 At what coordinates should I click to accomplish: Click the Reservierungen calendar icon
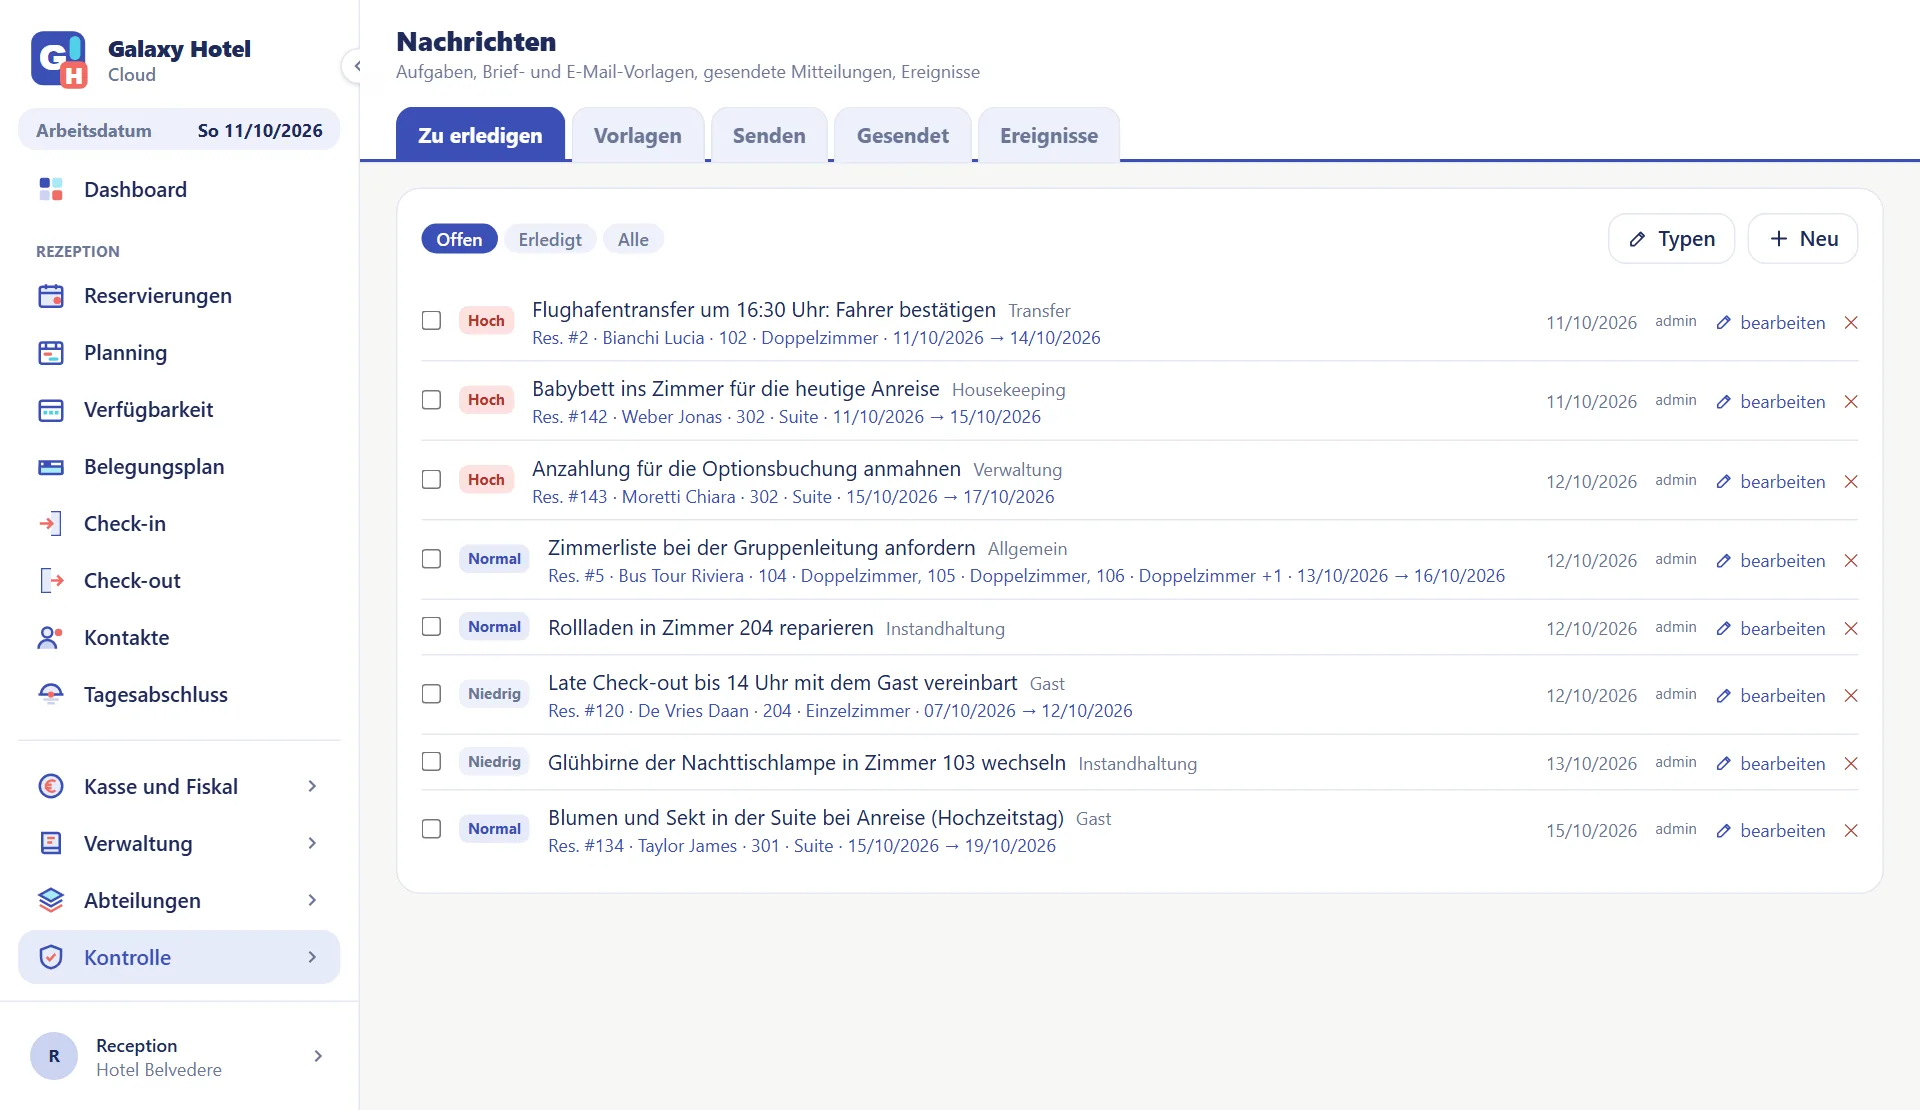51,296
